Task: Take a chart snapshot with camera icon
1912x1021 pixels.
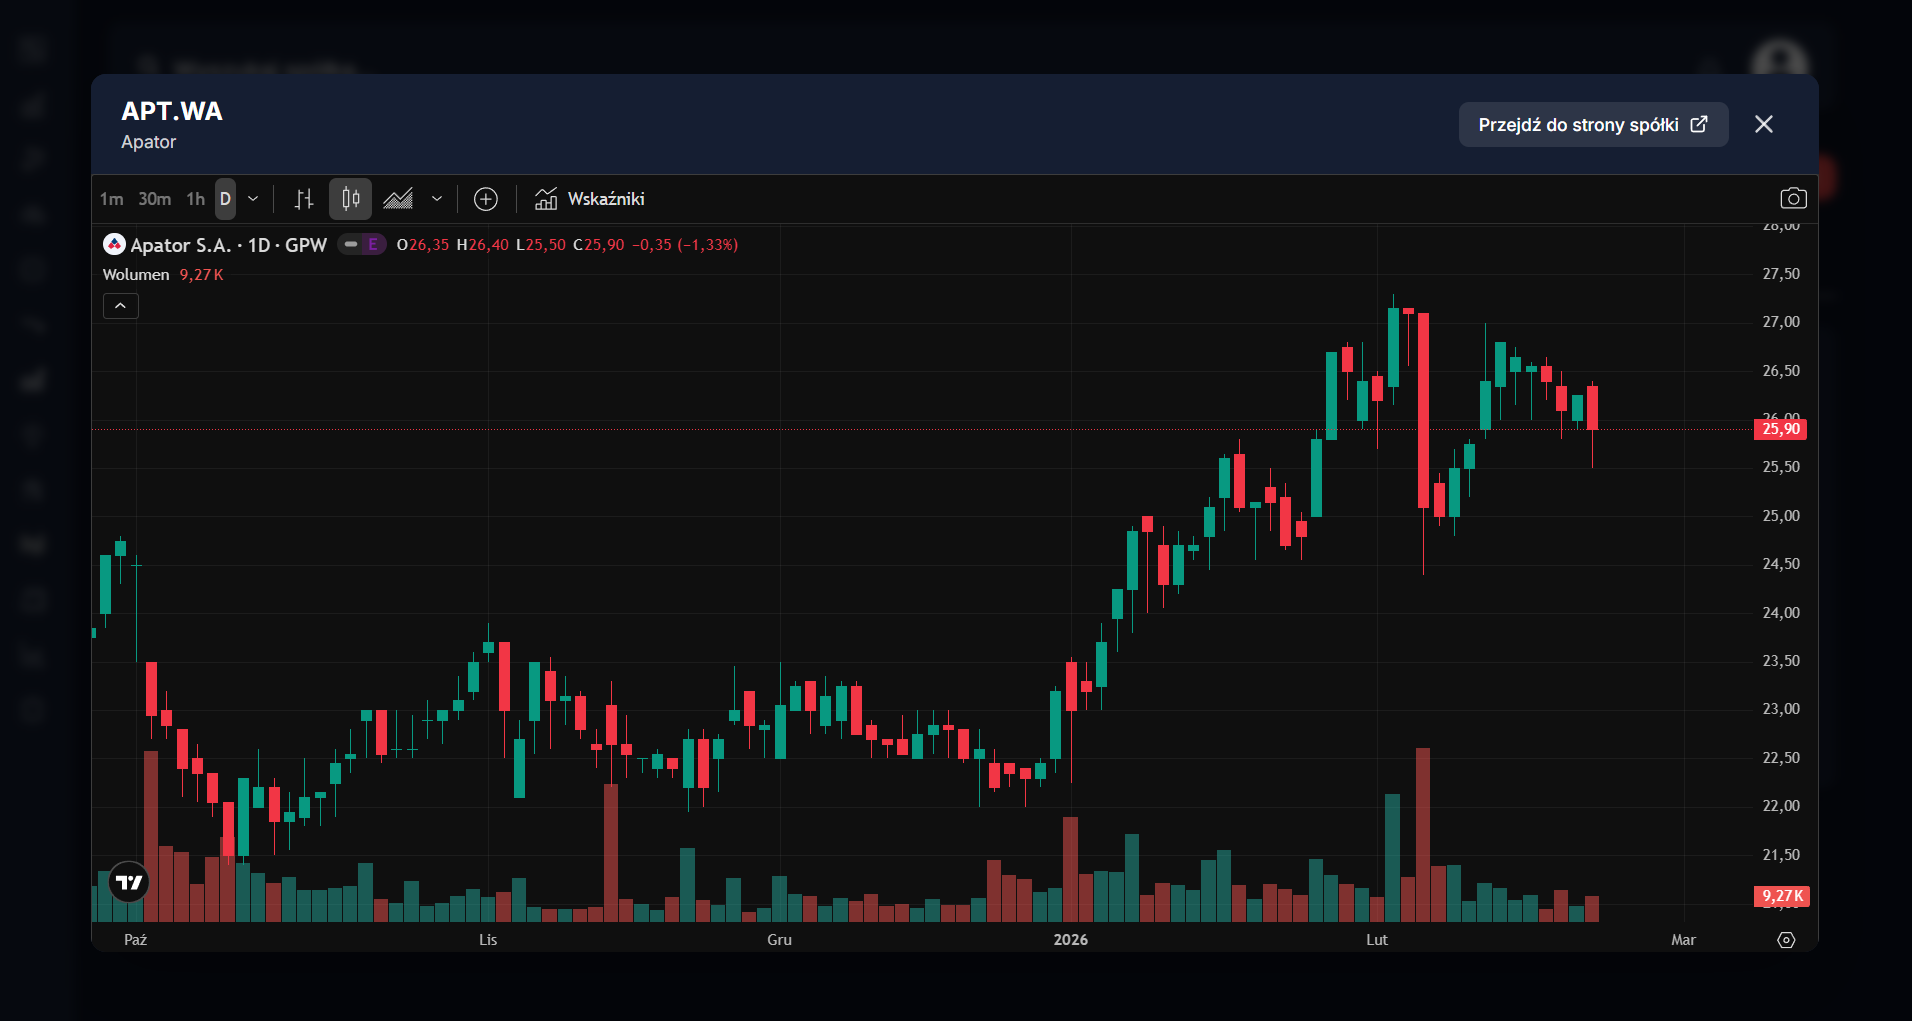Action: click(x=1793, y=198)
